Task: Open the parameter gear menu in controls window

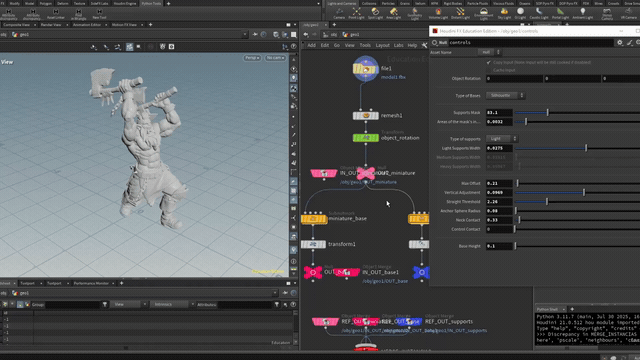Action: [x=620, y=42]
